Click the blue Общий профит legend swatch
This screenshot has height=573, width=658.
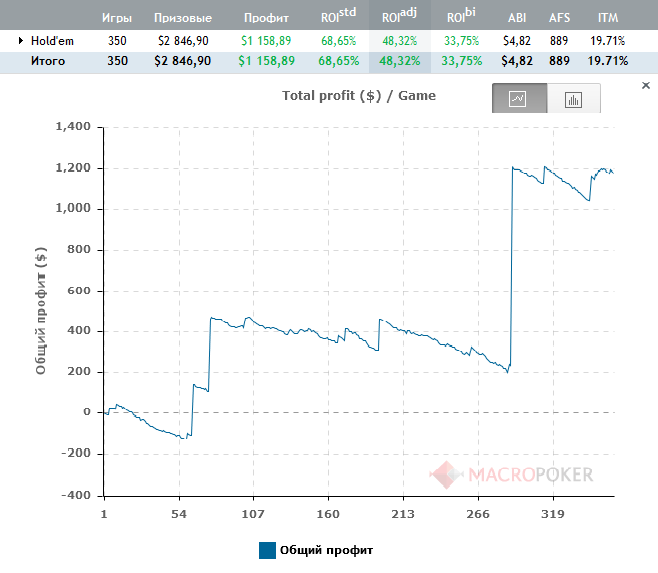[x=267, y=550]
